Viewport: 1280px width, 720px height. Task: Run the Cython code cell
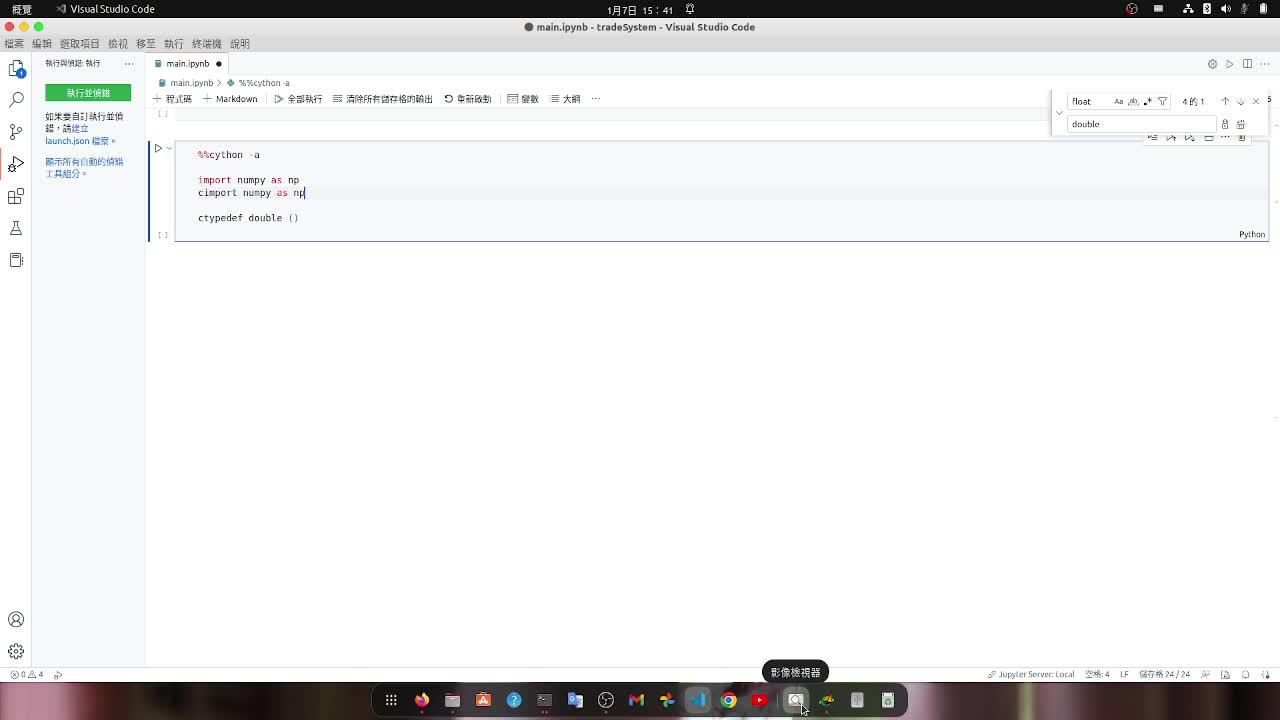[x=157, y=148]
